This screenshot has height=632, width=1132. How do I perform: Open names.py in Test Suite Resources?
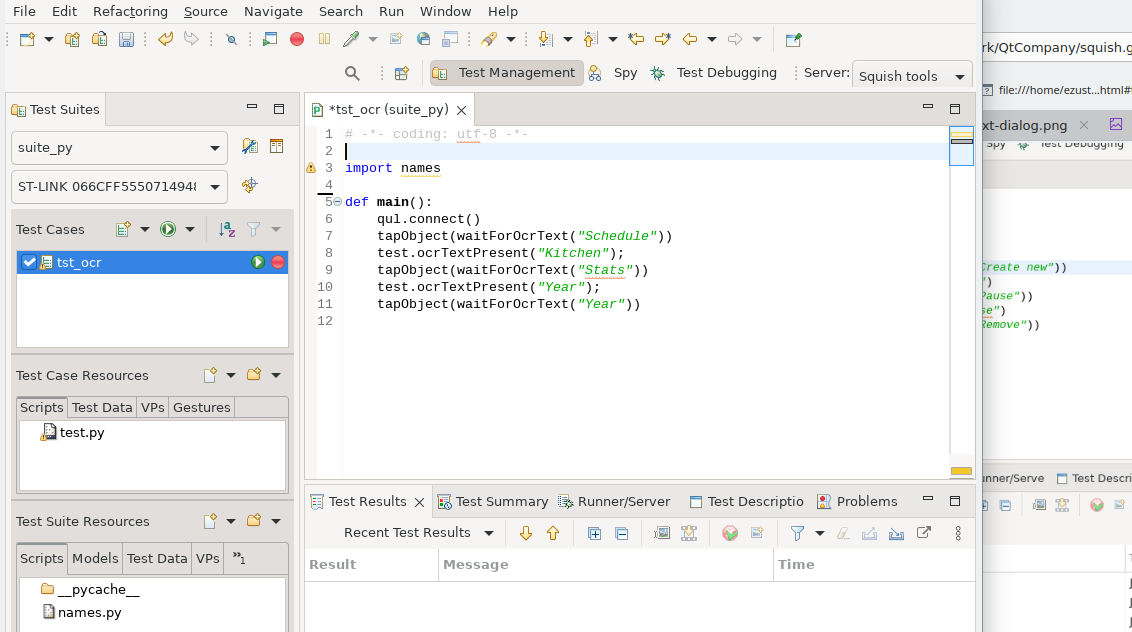pos(89,612)
